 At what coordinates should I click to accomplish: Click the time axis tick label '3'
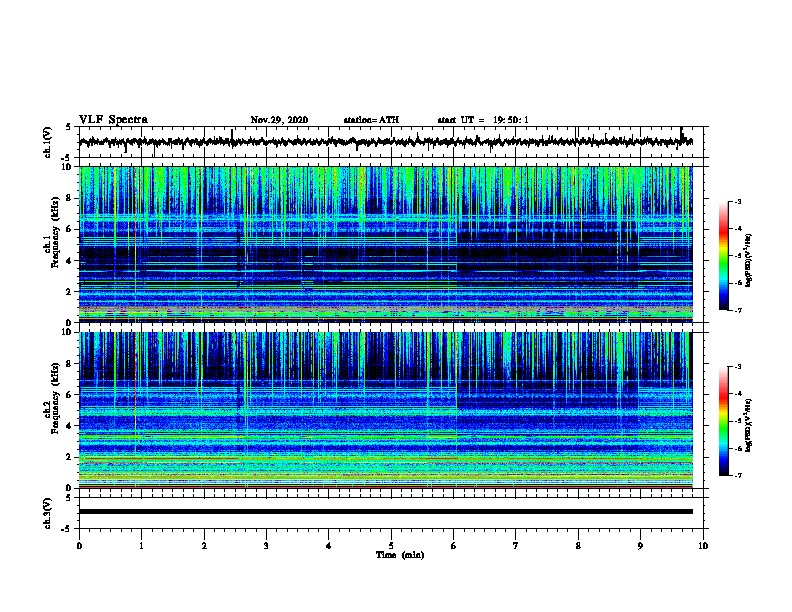click(266, 546)
